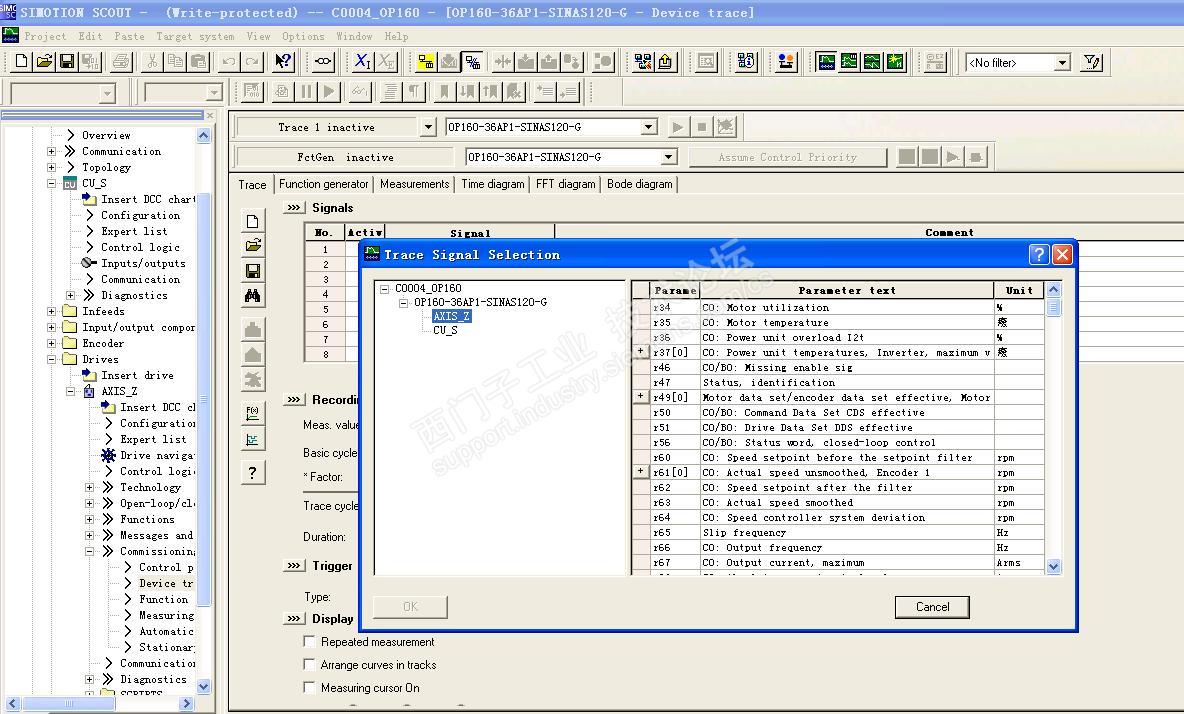Collapse C0004_OP160 in the dialog tree
The image size is (1184, 714).
click(x=384, y=288)
